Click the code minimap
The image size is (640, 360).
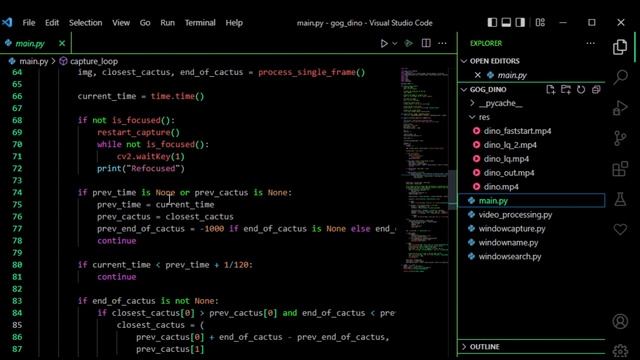pos(424,169)
